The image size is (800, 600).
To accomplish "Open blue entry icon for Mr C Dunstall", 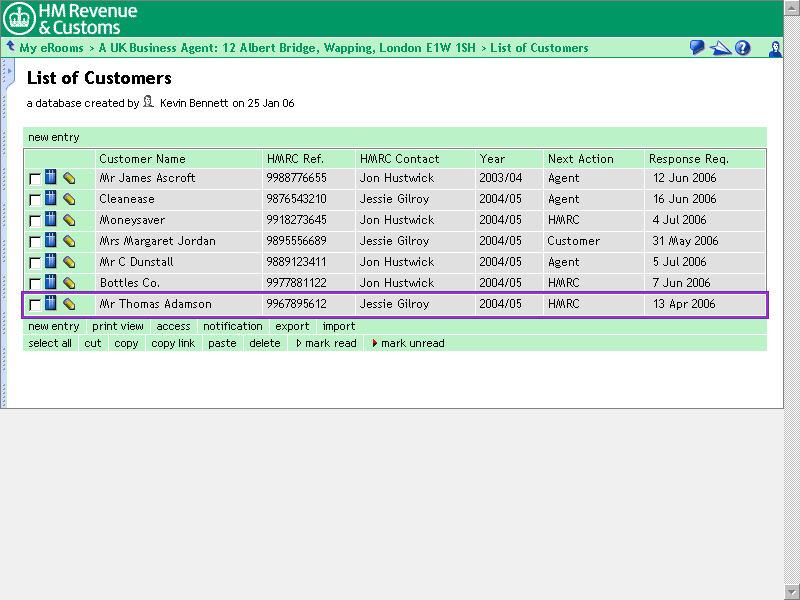I will tap(51, 262).
